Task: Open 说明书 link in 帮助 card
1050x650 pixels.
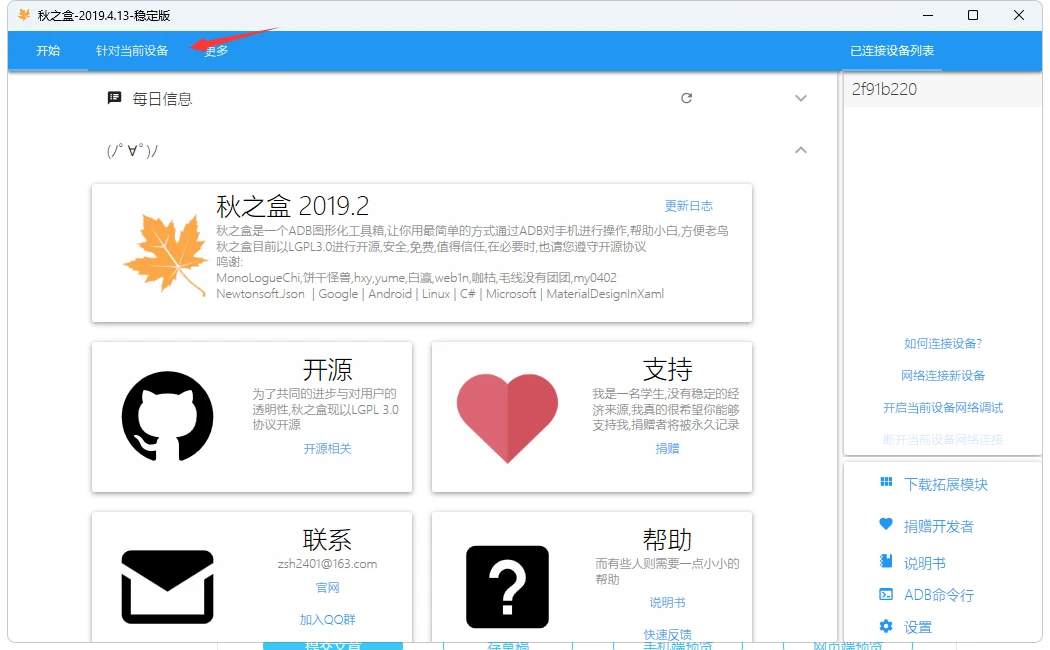Action: click(x=667, y=602)
